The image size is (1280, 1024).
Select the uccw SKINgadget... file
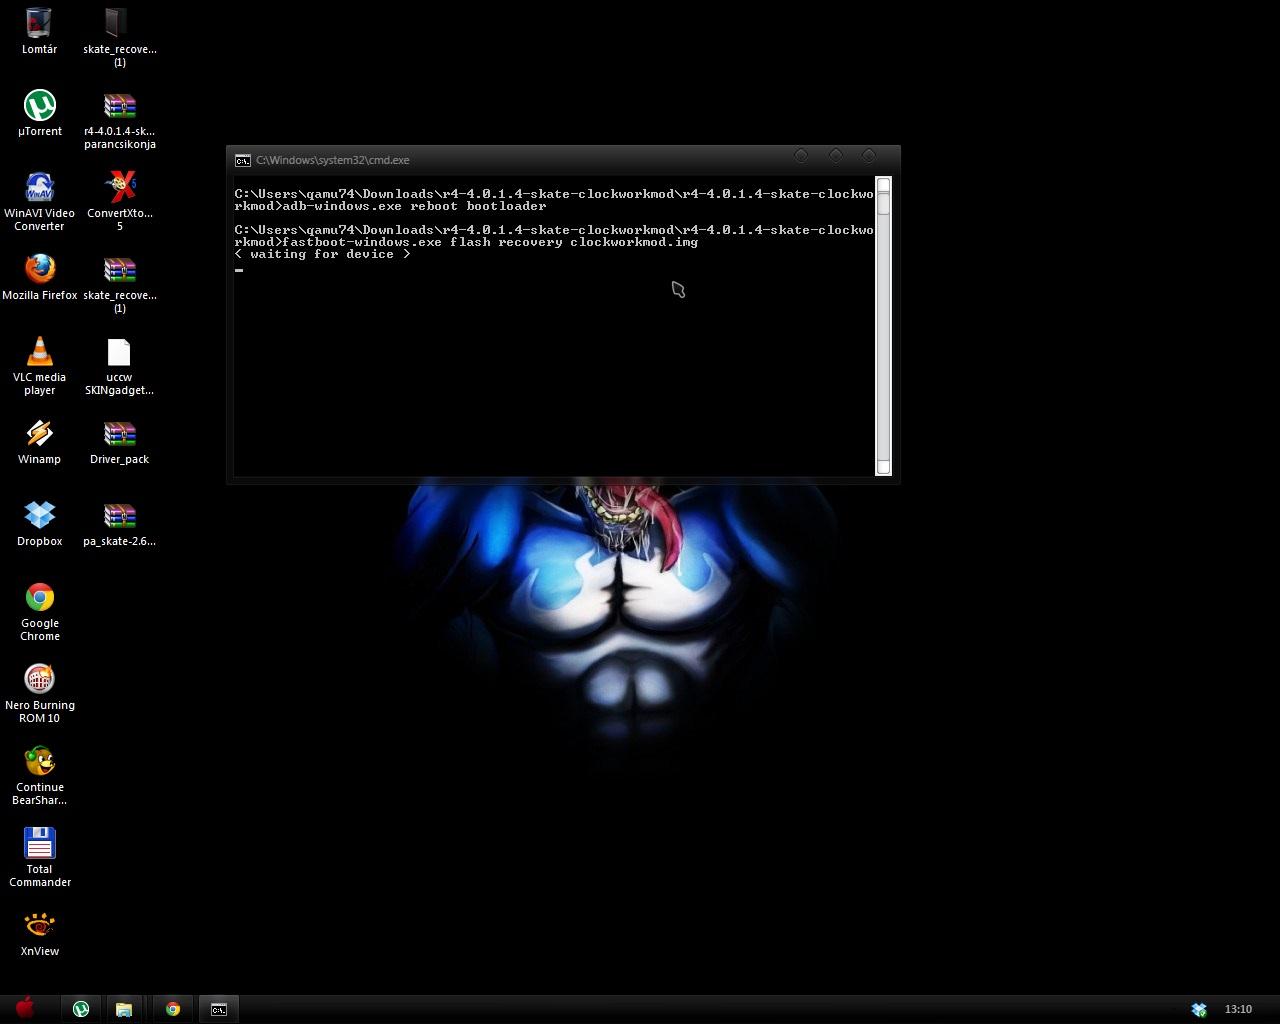click(x=119, y=365)
